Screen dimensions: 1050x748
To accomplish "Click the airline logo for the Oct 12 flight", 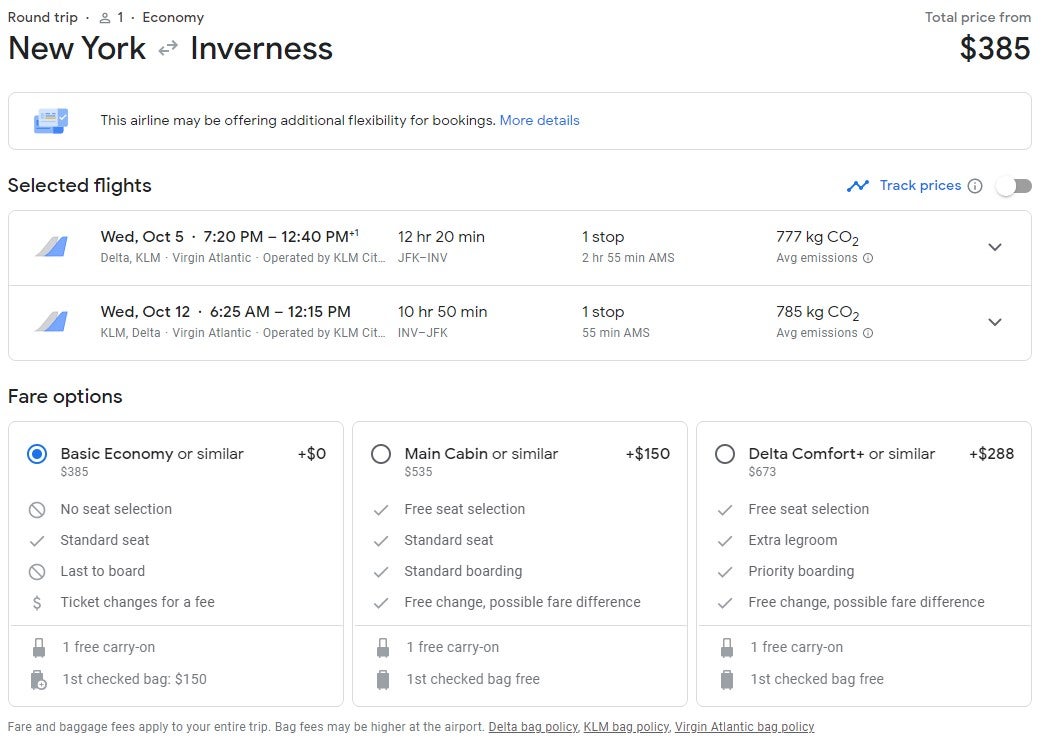I will [x=52, y=322].
